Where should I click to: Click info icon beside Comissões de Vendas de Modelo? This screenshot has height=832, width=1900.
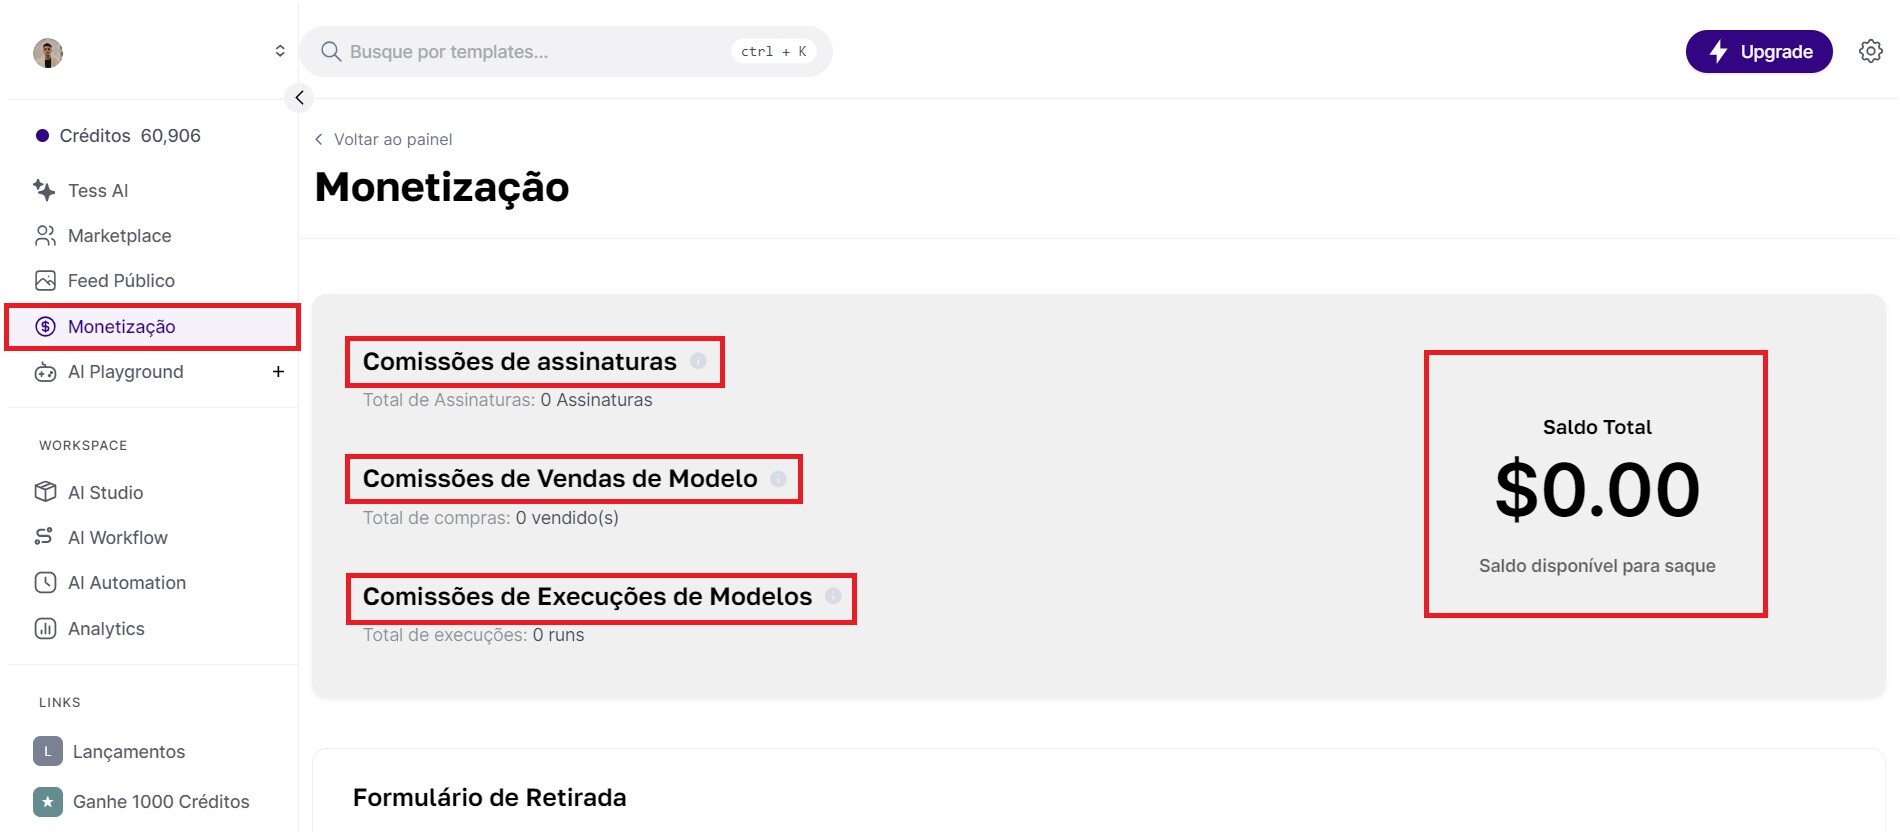[x=778, y=479]
